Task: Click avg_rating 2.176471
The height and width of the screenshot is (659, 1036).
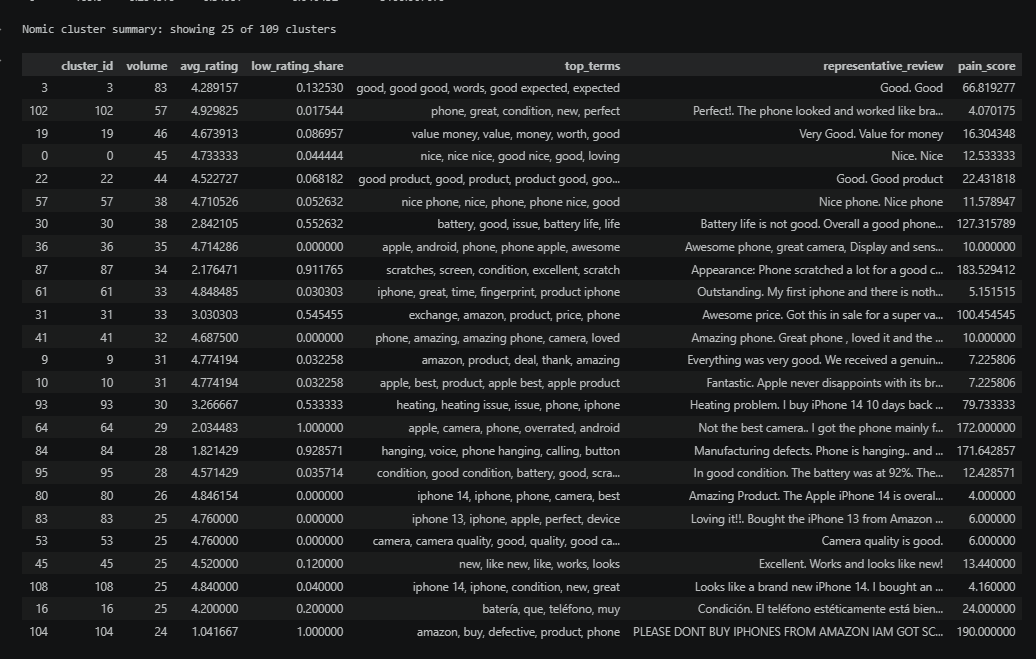Action: coord(214,270)
